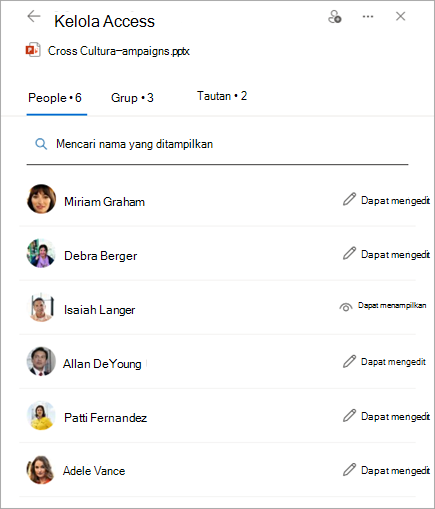Open Dapat mengedit permission for Allan DeYoung

tap(393, 362)
